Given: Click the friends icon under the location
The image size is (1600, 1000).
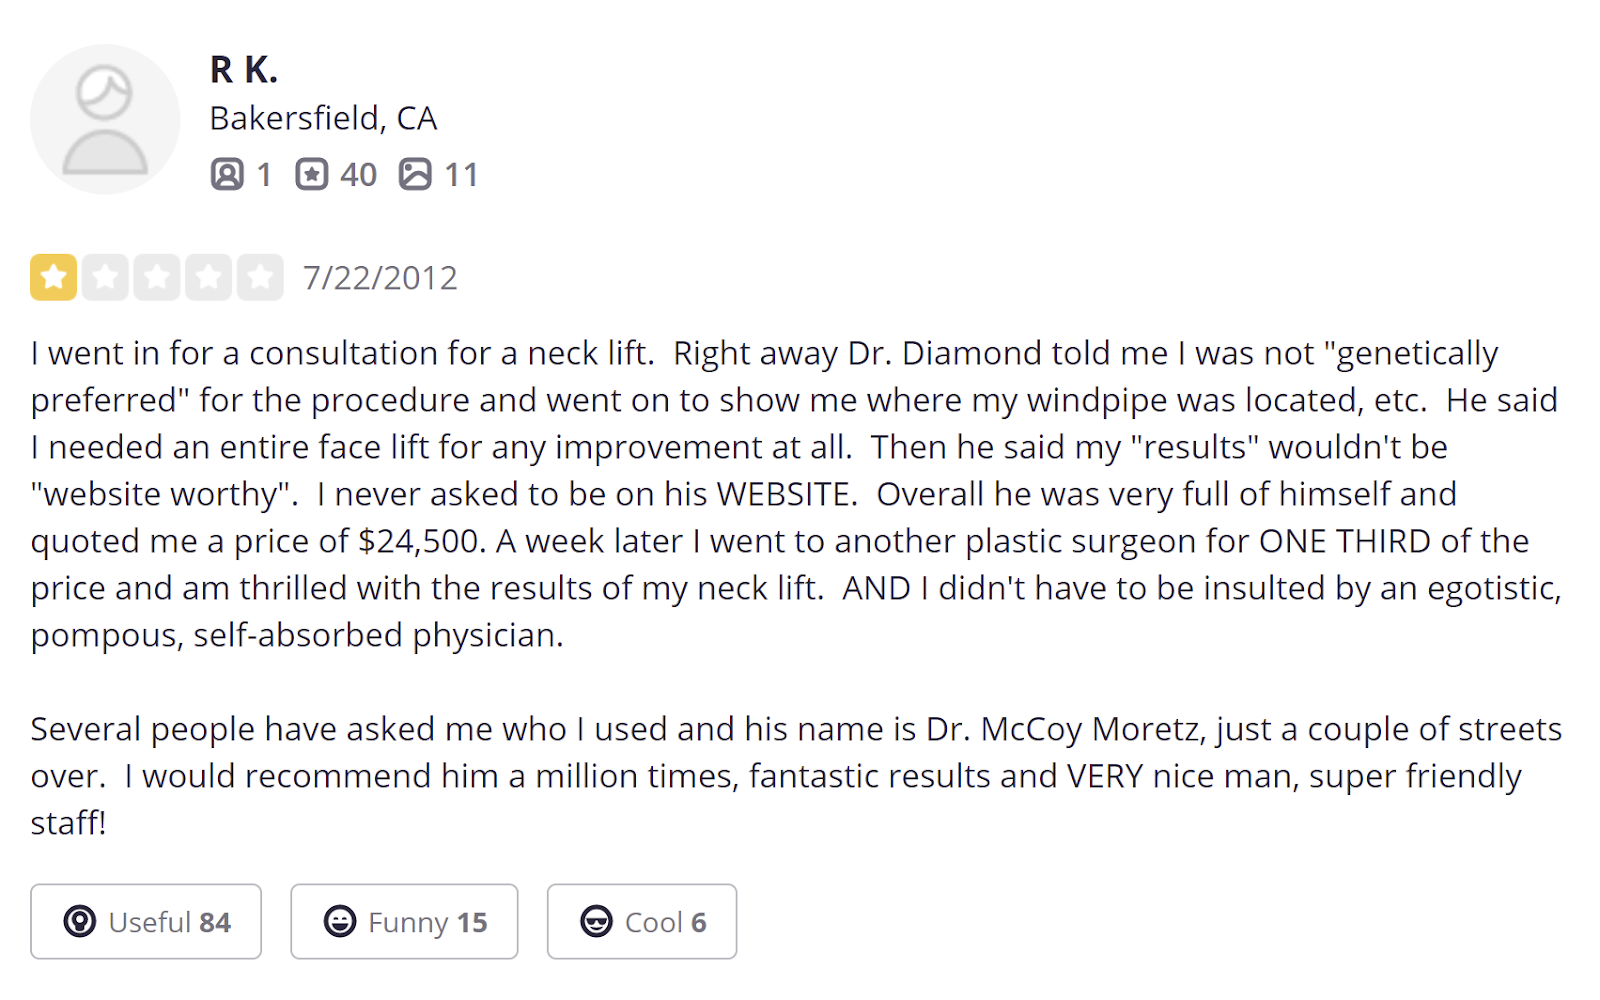Looking at the screenshot, I should point(227,174).
